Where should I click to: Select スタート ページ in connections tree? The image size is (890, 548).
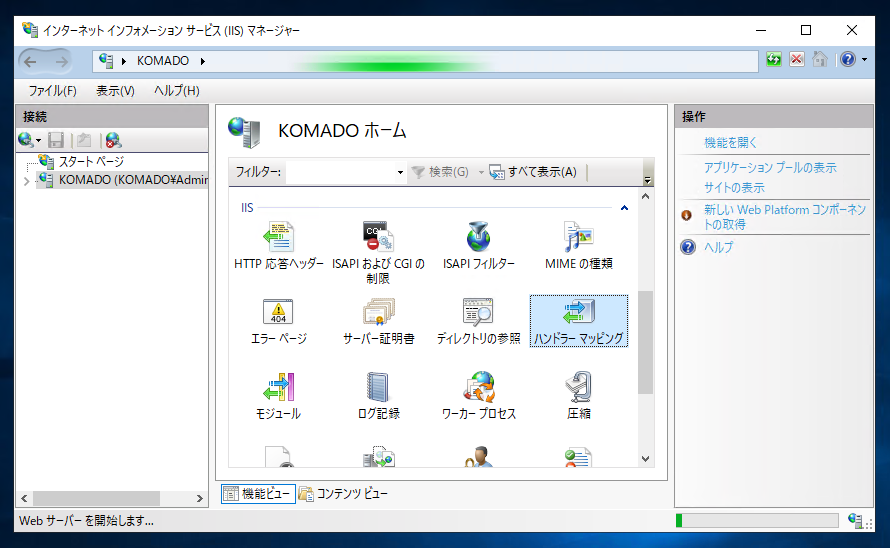coord(91,162)
